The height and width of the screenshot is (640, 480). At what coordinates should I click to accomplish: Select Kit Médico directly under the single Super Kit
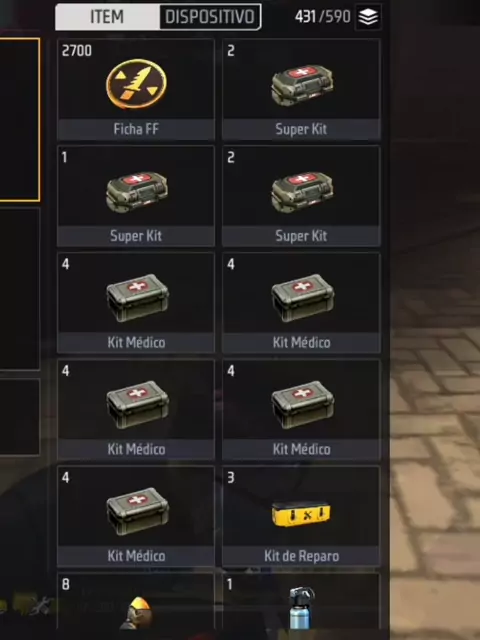coord(136,302)
